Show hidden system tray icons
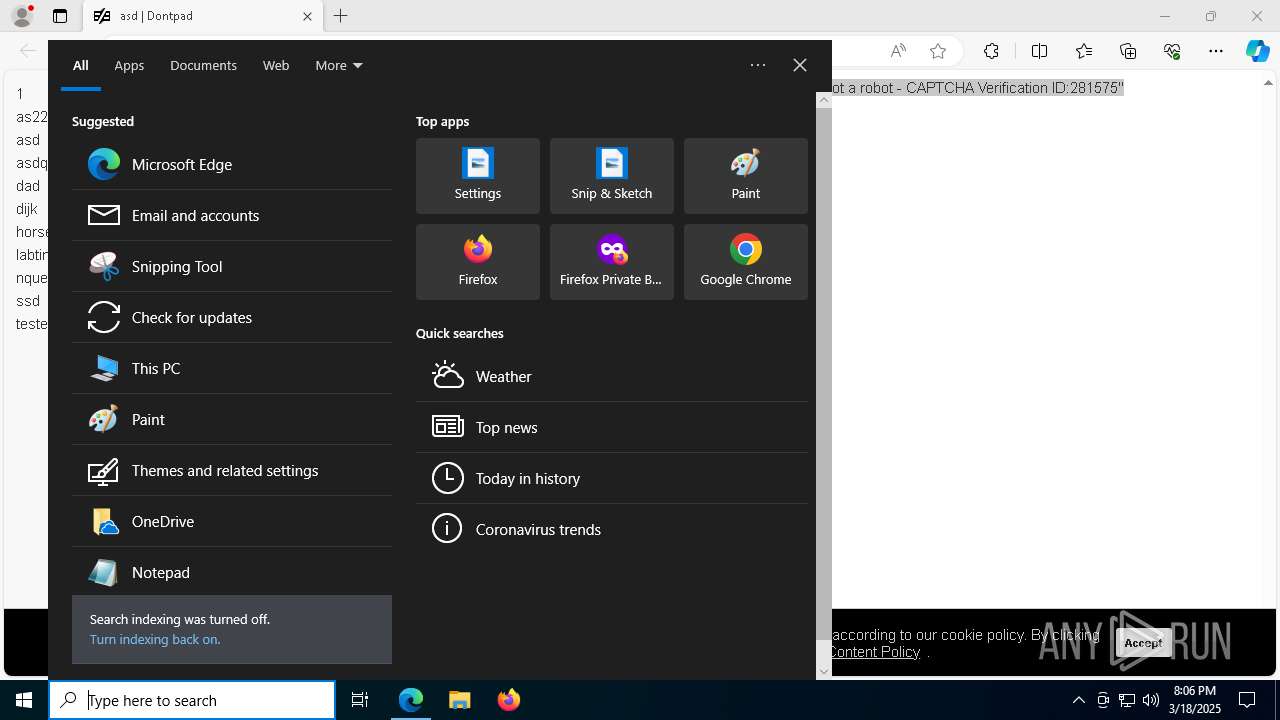1280x720 pixels. (x=1079, y=700)
